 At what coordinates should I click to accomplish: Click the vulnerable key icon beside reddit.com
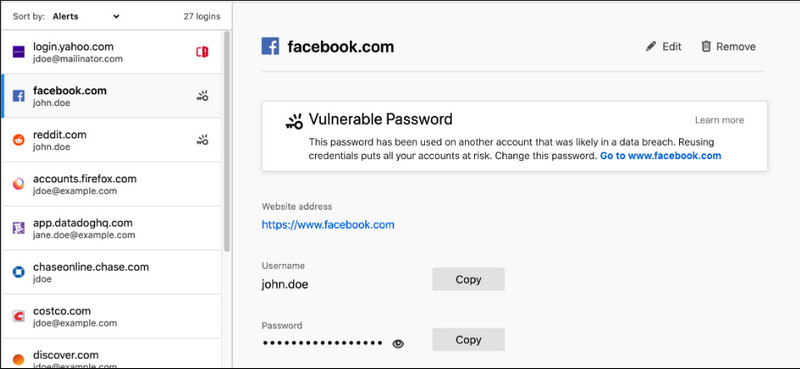click(x=203, y=140)
